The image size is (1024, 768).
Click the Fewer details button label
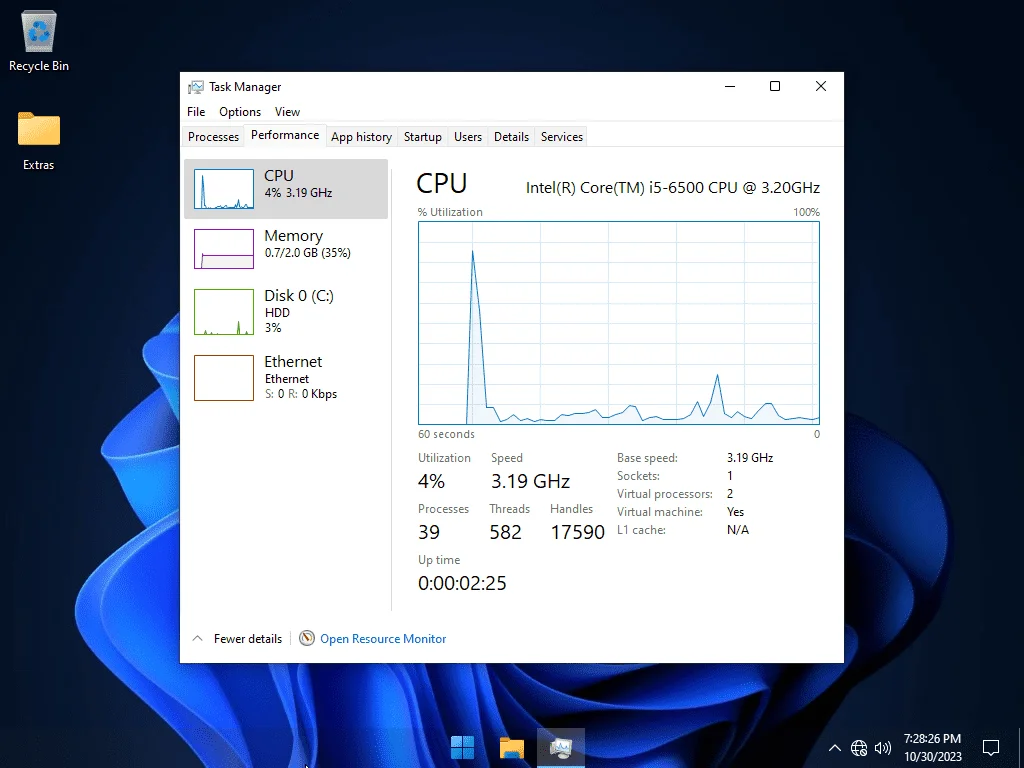248,639
